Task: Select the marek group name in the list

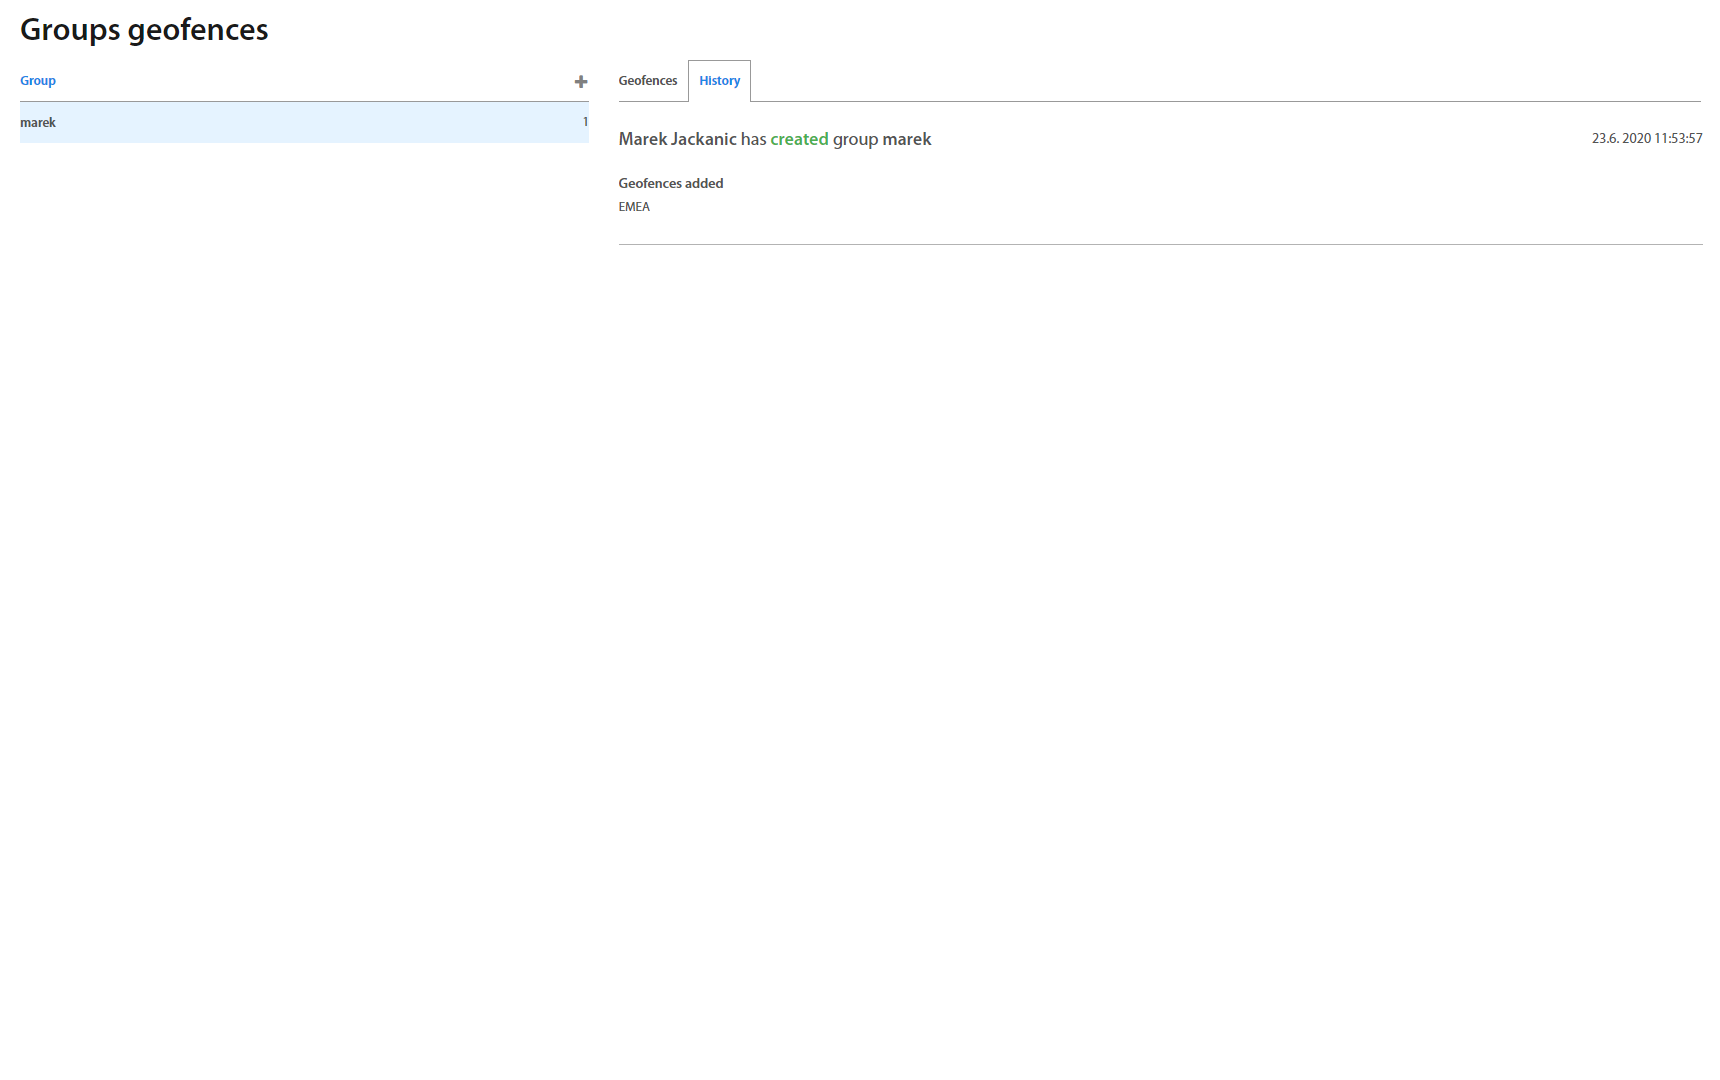Action: coord(38,123)
